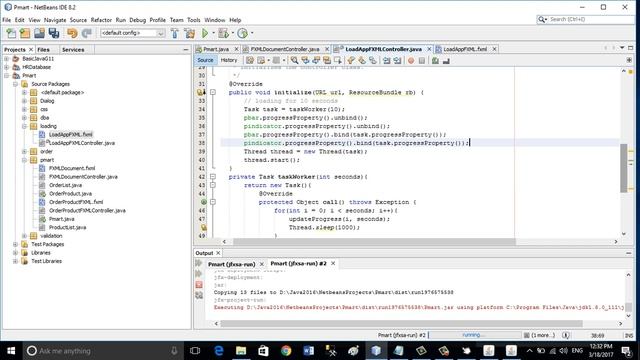Click the Open Project toolbar icon
Viewport: 640px width, 360px height.
tap(39, 33)
